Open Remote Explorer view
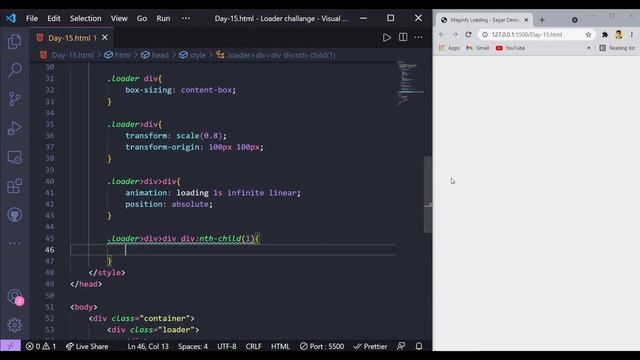 pos(15,157)
